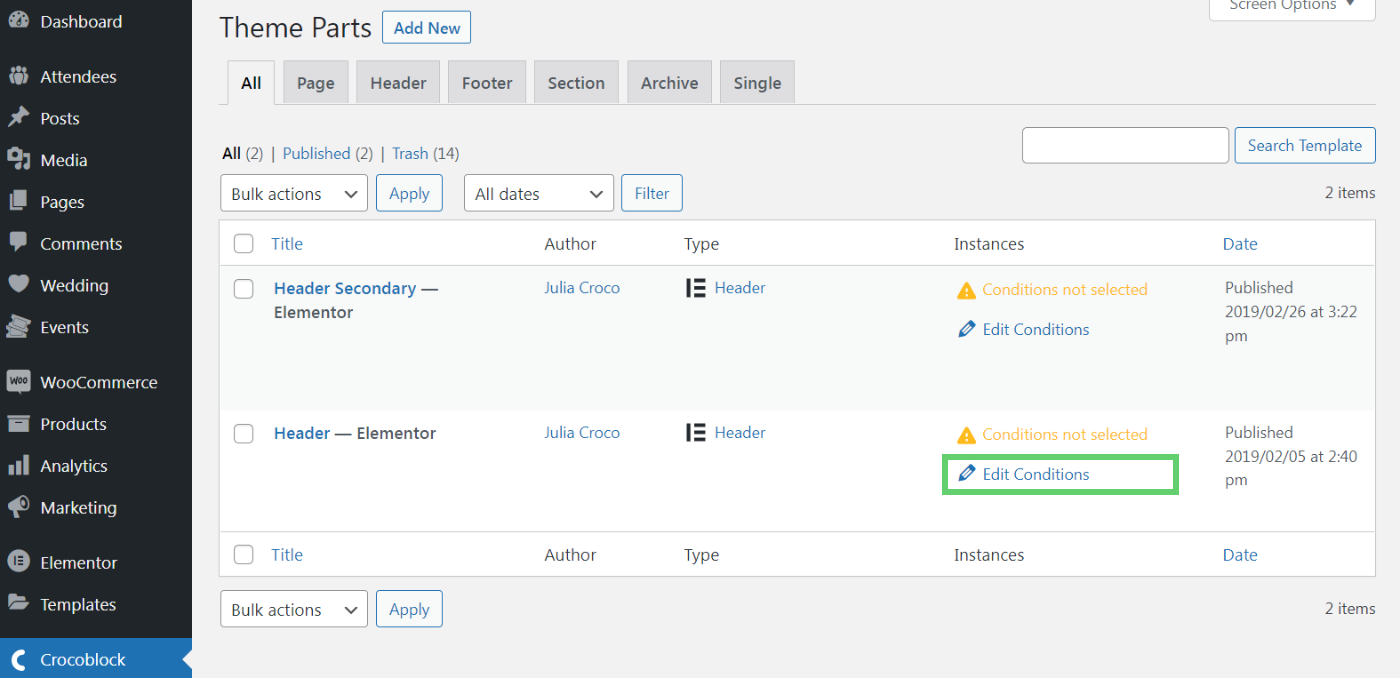Click Julia Croco in Header — Elementor row
Image resolution: width=1400 pixels, height=678 pixels.
coord(582,433)
